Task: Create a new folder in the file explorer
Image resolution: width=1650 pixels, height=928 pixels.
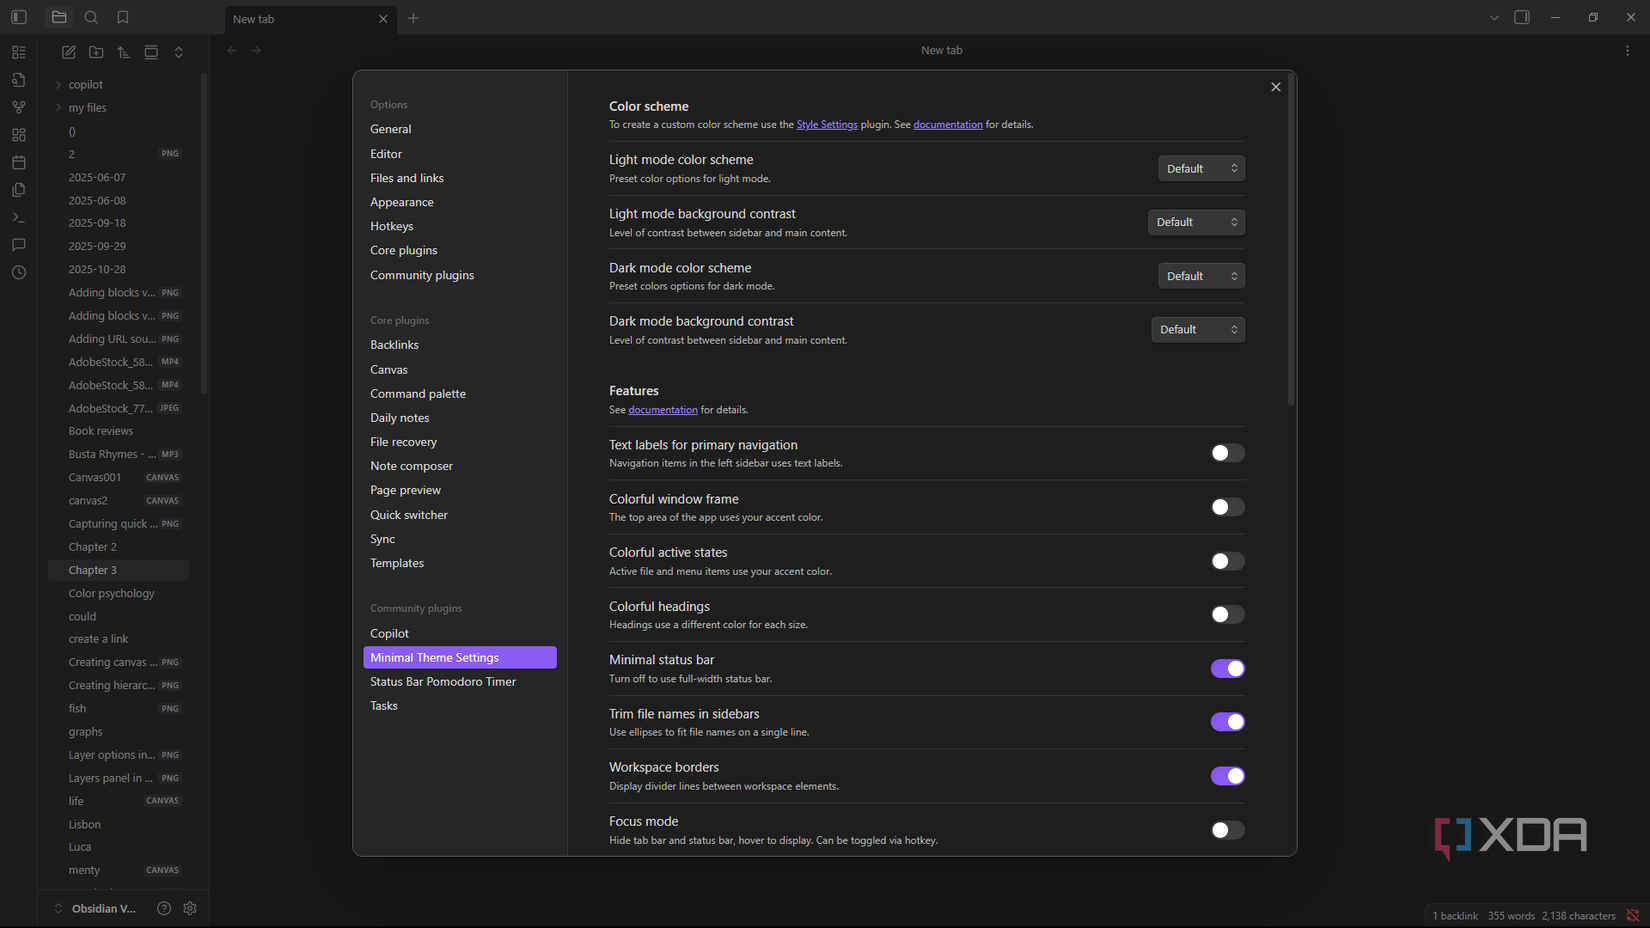Action: point(96,52)
